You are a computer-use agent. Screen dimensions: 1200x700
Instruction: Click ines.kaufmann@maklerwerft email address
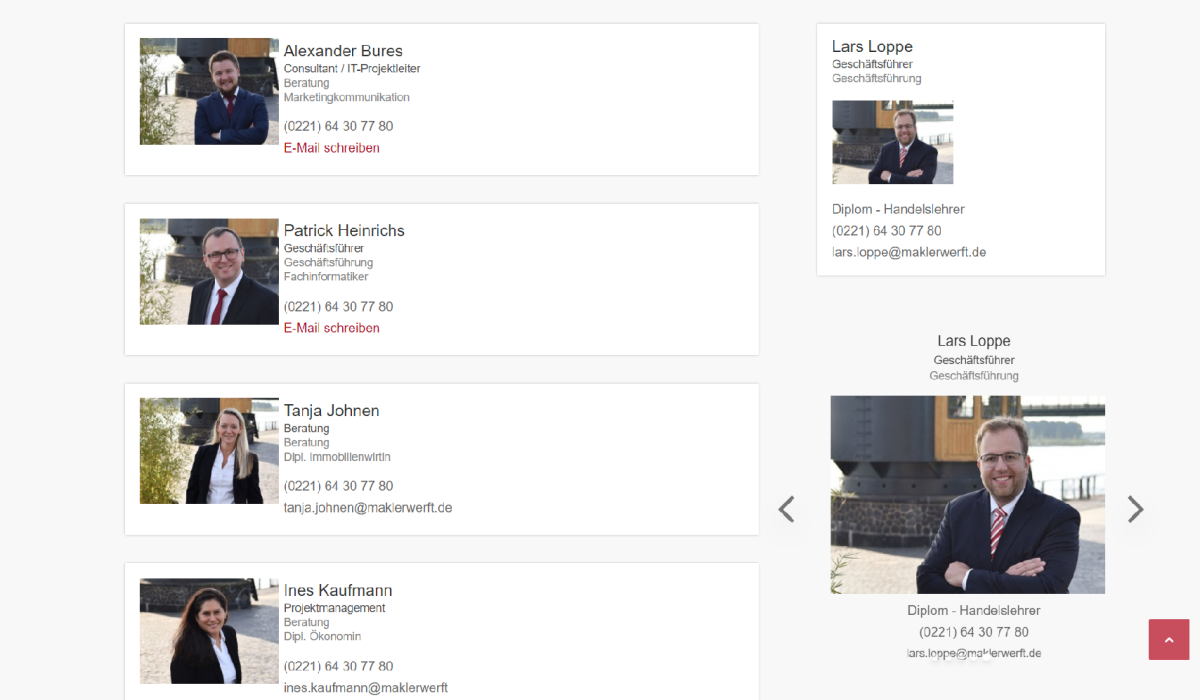pos(366,688)
